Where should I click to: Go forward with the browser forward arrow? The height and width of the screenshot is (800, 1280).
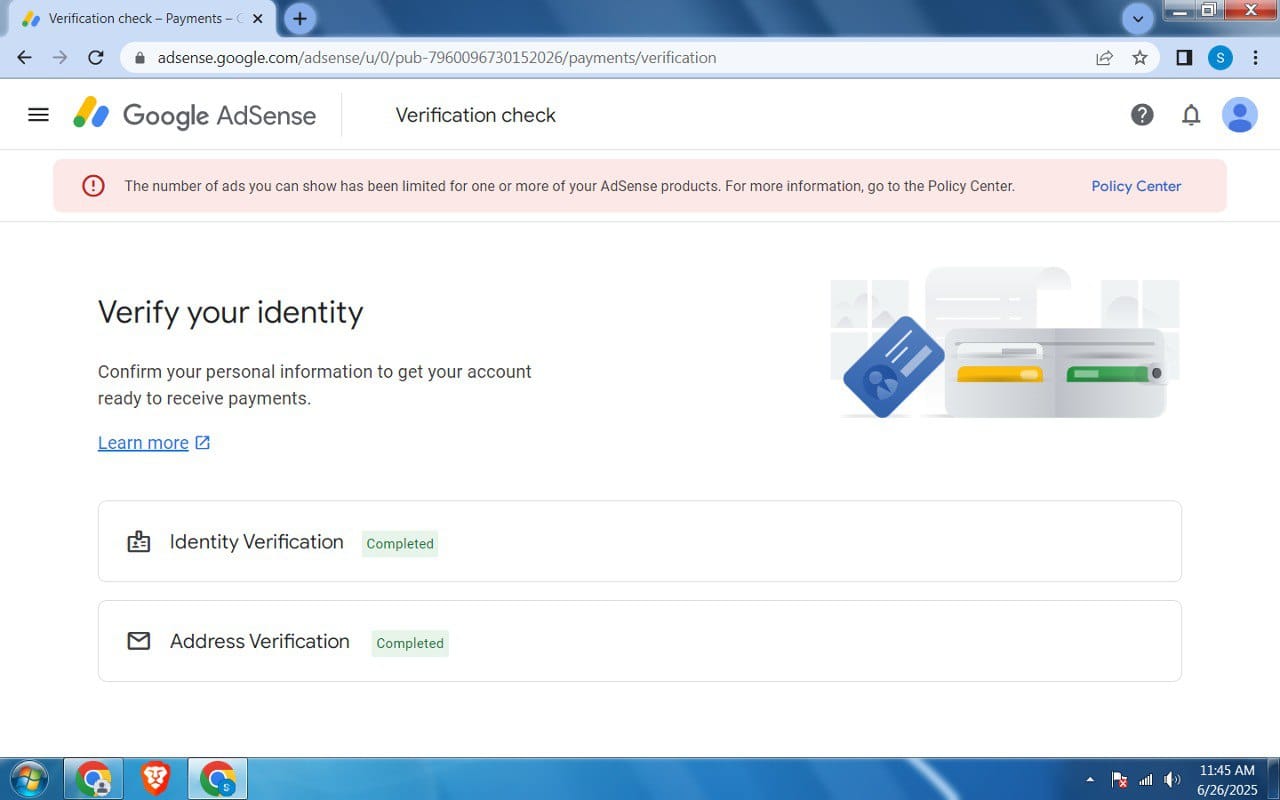point(60,58)
